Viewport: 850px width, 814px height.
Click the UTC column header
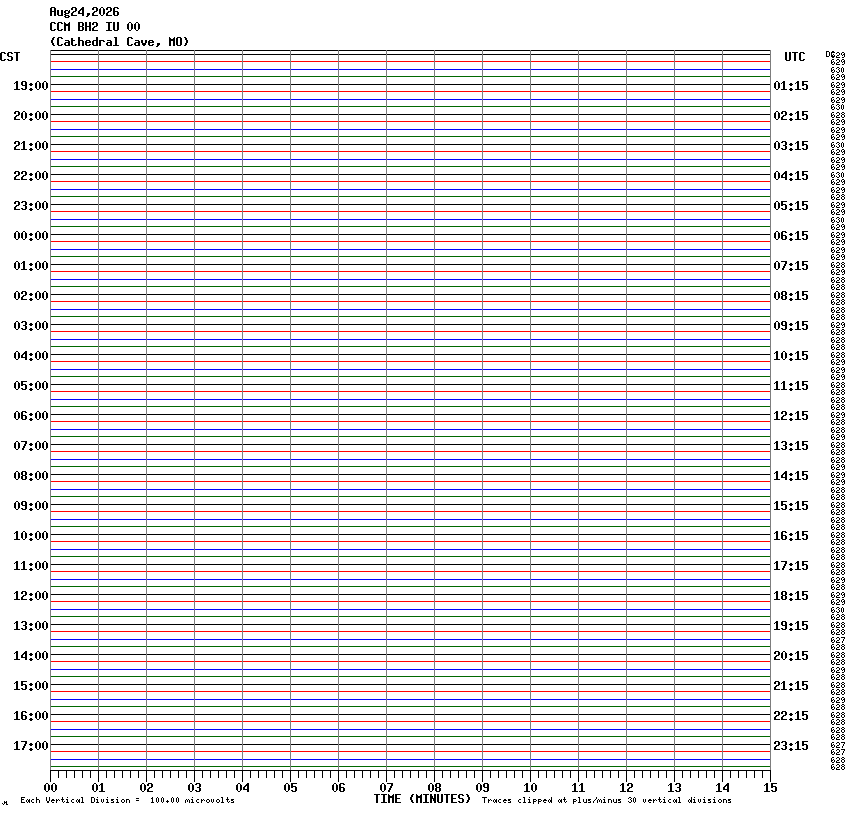click(795, 57)
